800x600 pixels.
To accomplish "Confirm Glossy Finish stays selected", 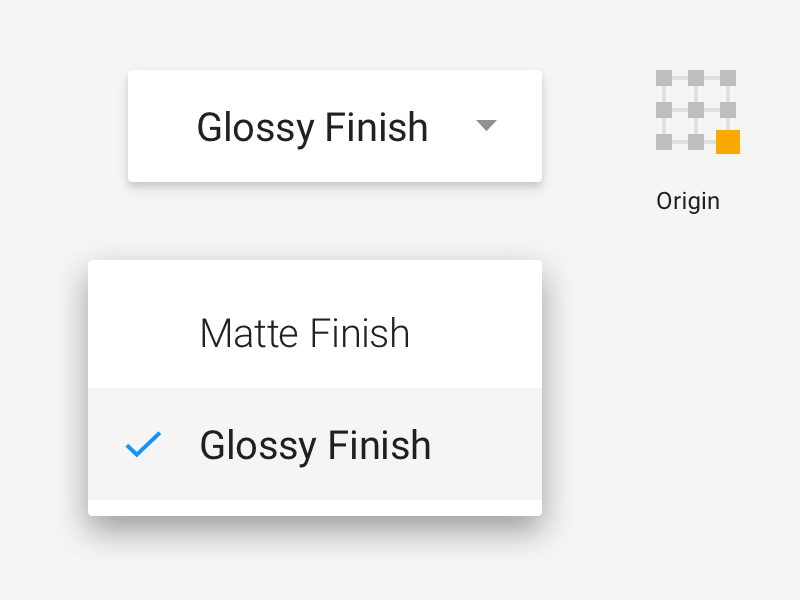I will tap(316, 444).
